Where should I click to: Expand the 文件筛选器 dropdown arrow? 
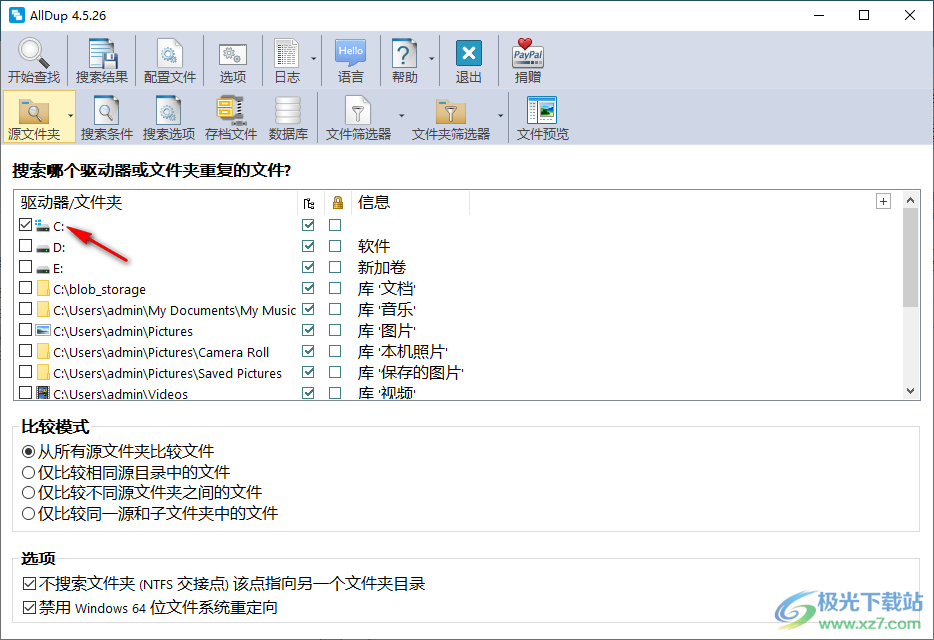(401, 116)
